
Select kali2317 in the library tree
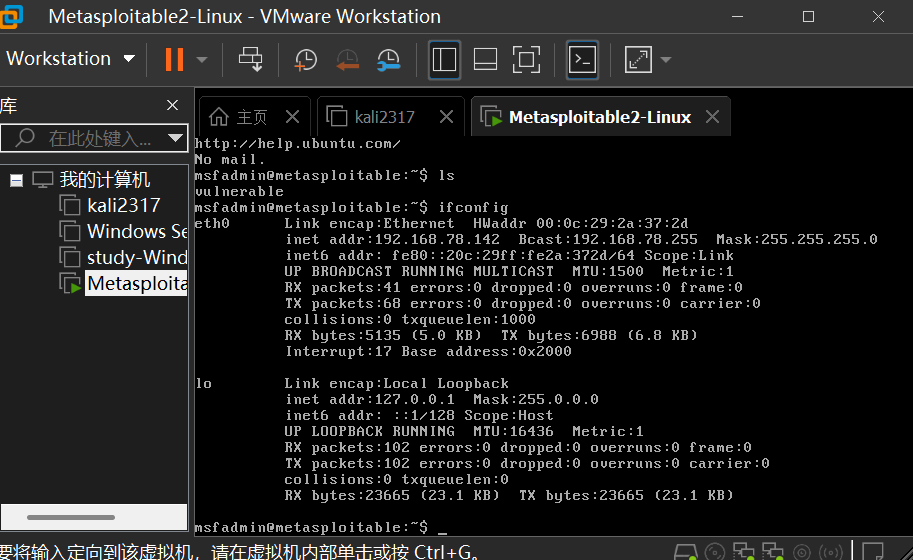(x=123, y=205)
